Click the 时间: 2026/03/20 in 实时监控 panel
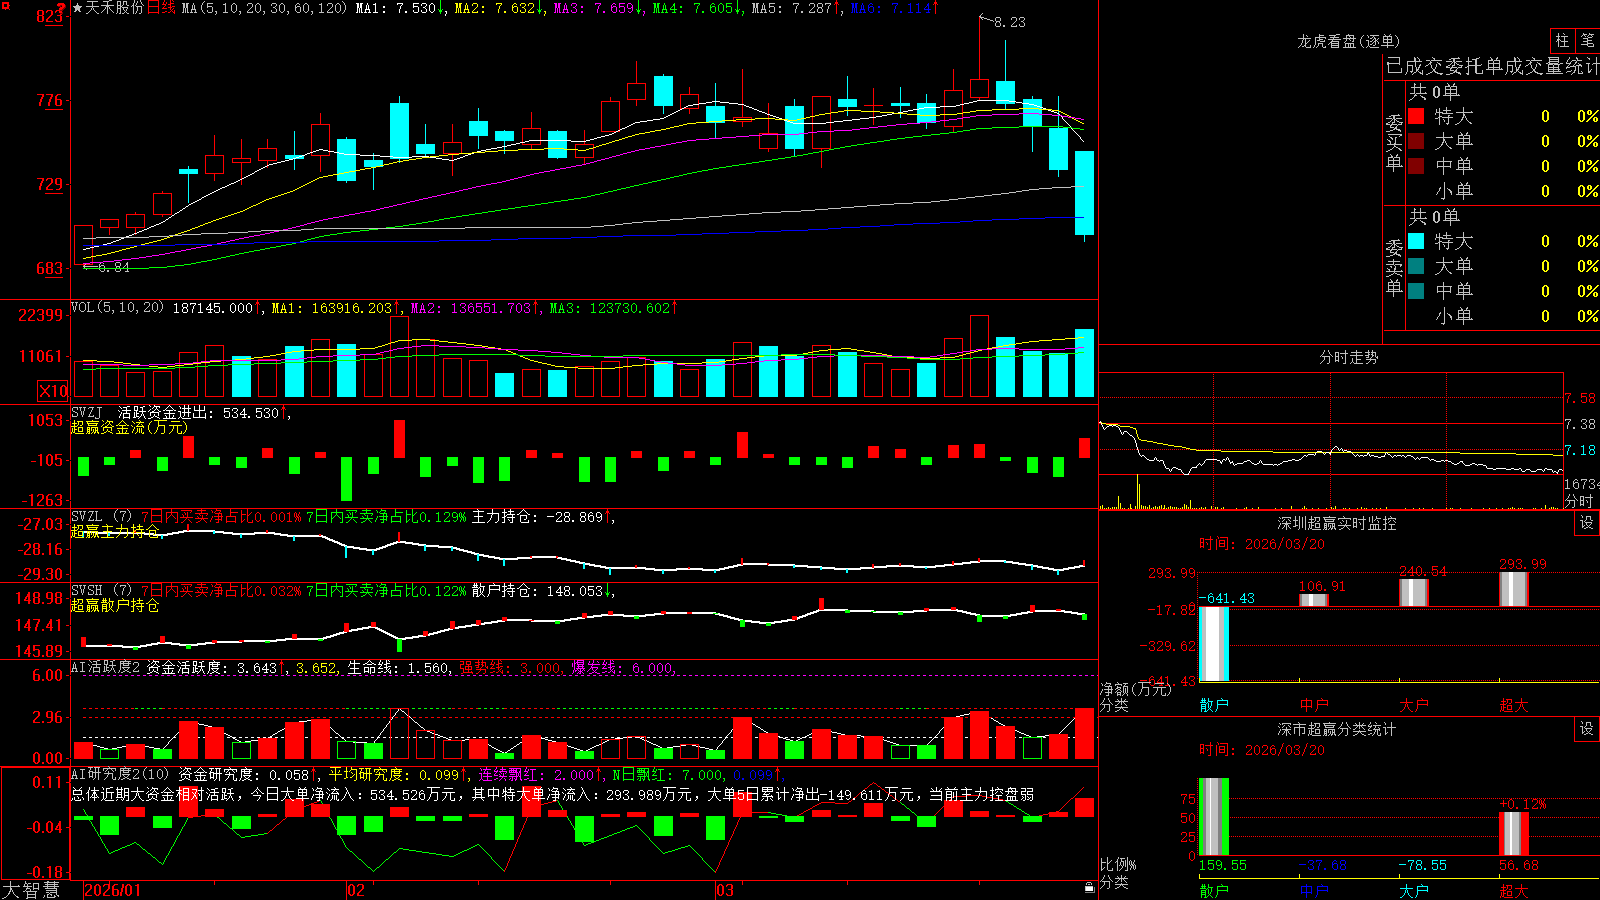This screenshot has width=1600, height=900. pyautogui.click(x=1262, y=544)
